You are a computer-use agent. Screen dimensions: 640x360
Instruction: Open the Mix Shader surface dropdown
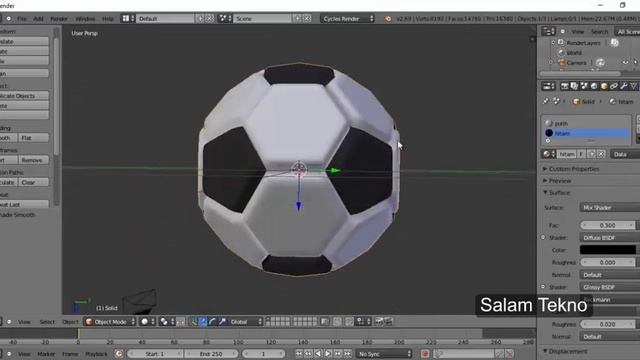(609, 207)
